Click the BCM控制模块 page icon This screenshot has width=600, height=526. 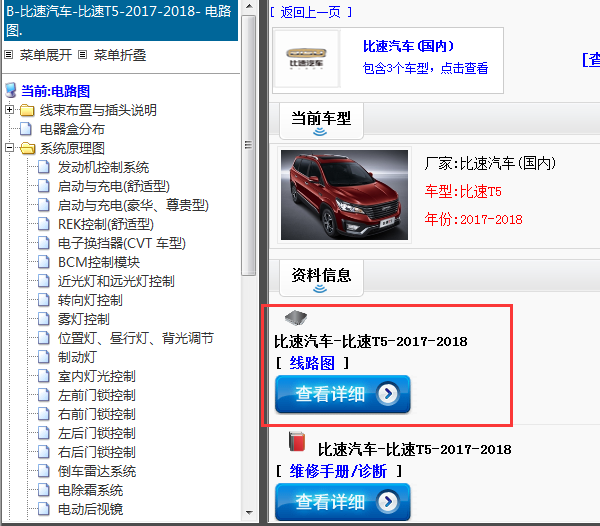point(44,262)
